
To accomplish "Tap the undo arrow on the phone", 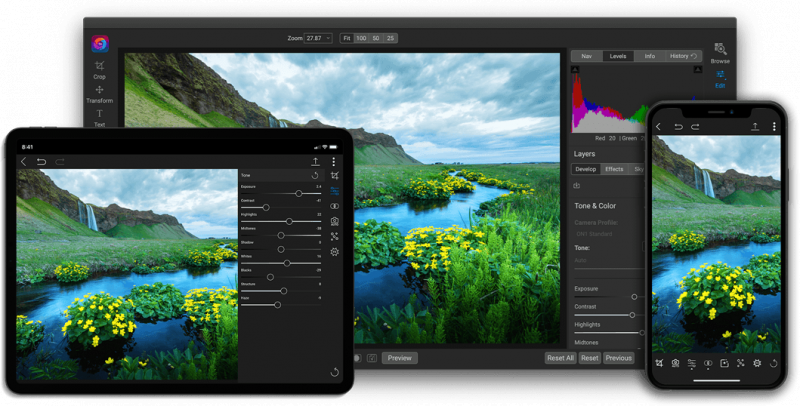I will 678,126.
